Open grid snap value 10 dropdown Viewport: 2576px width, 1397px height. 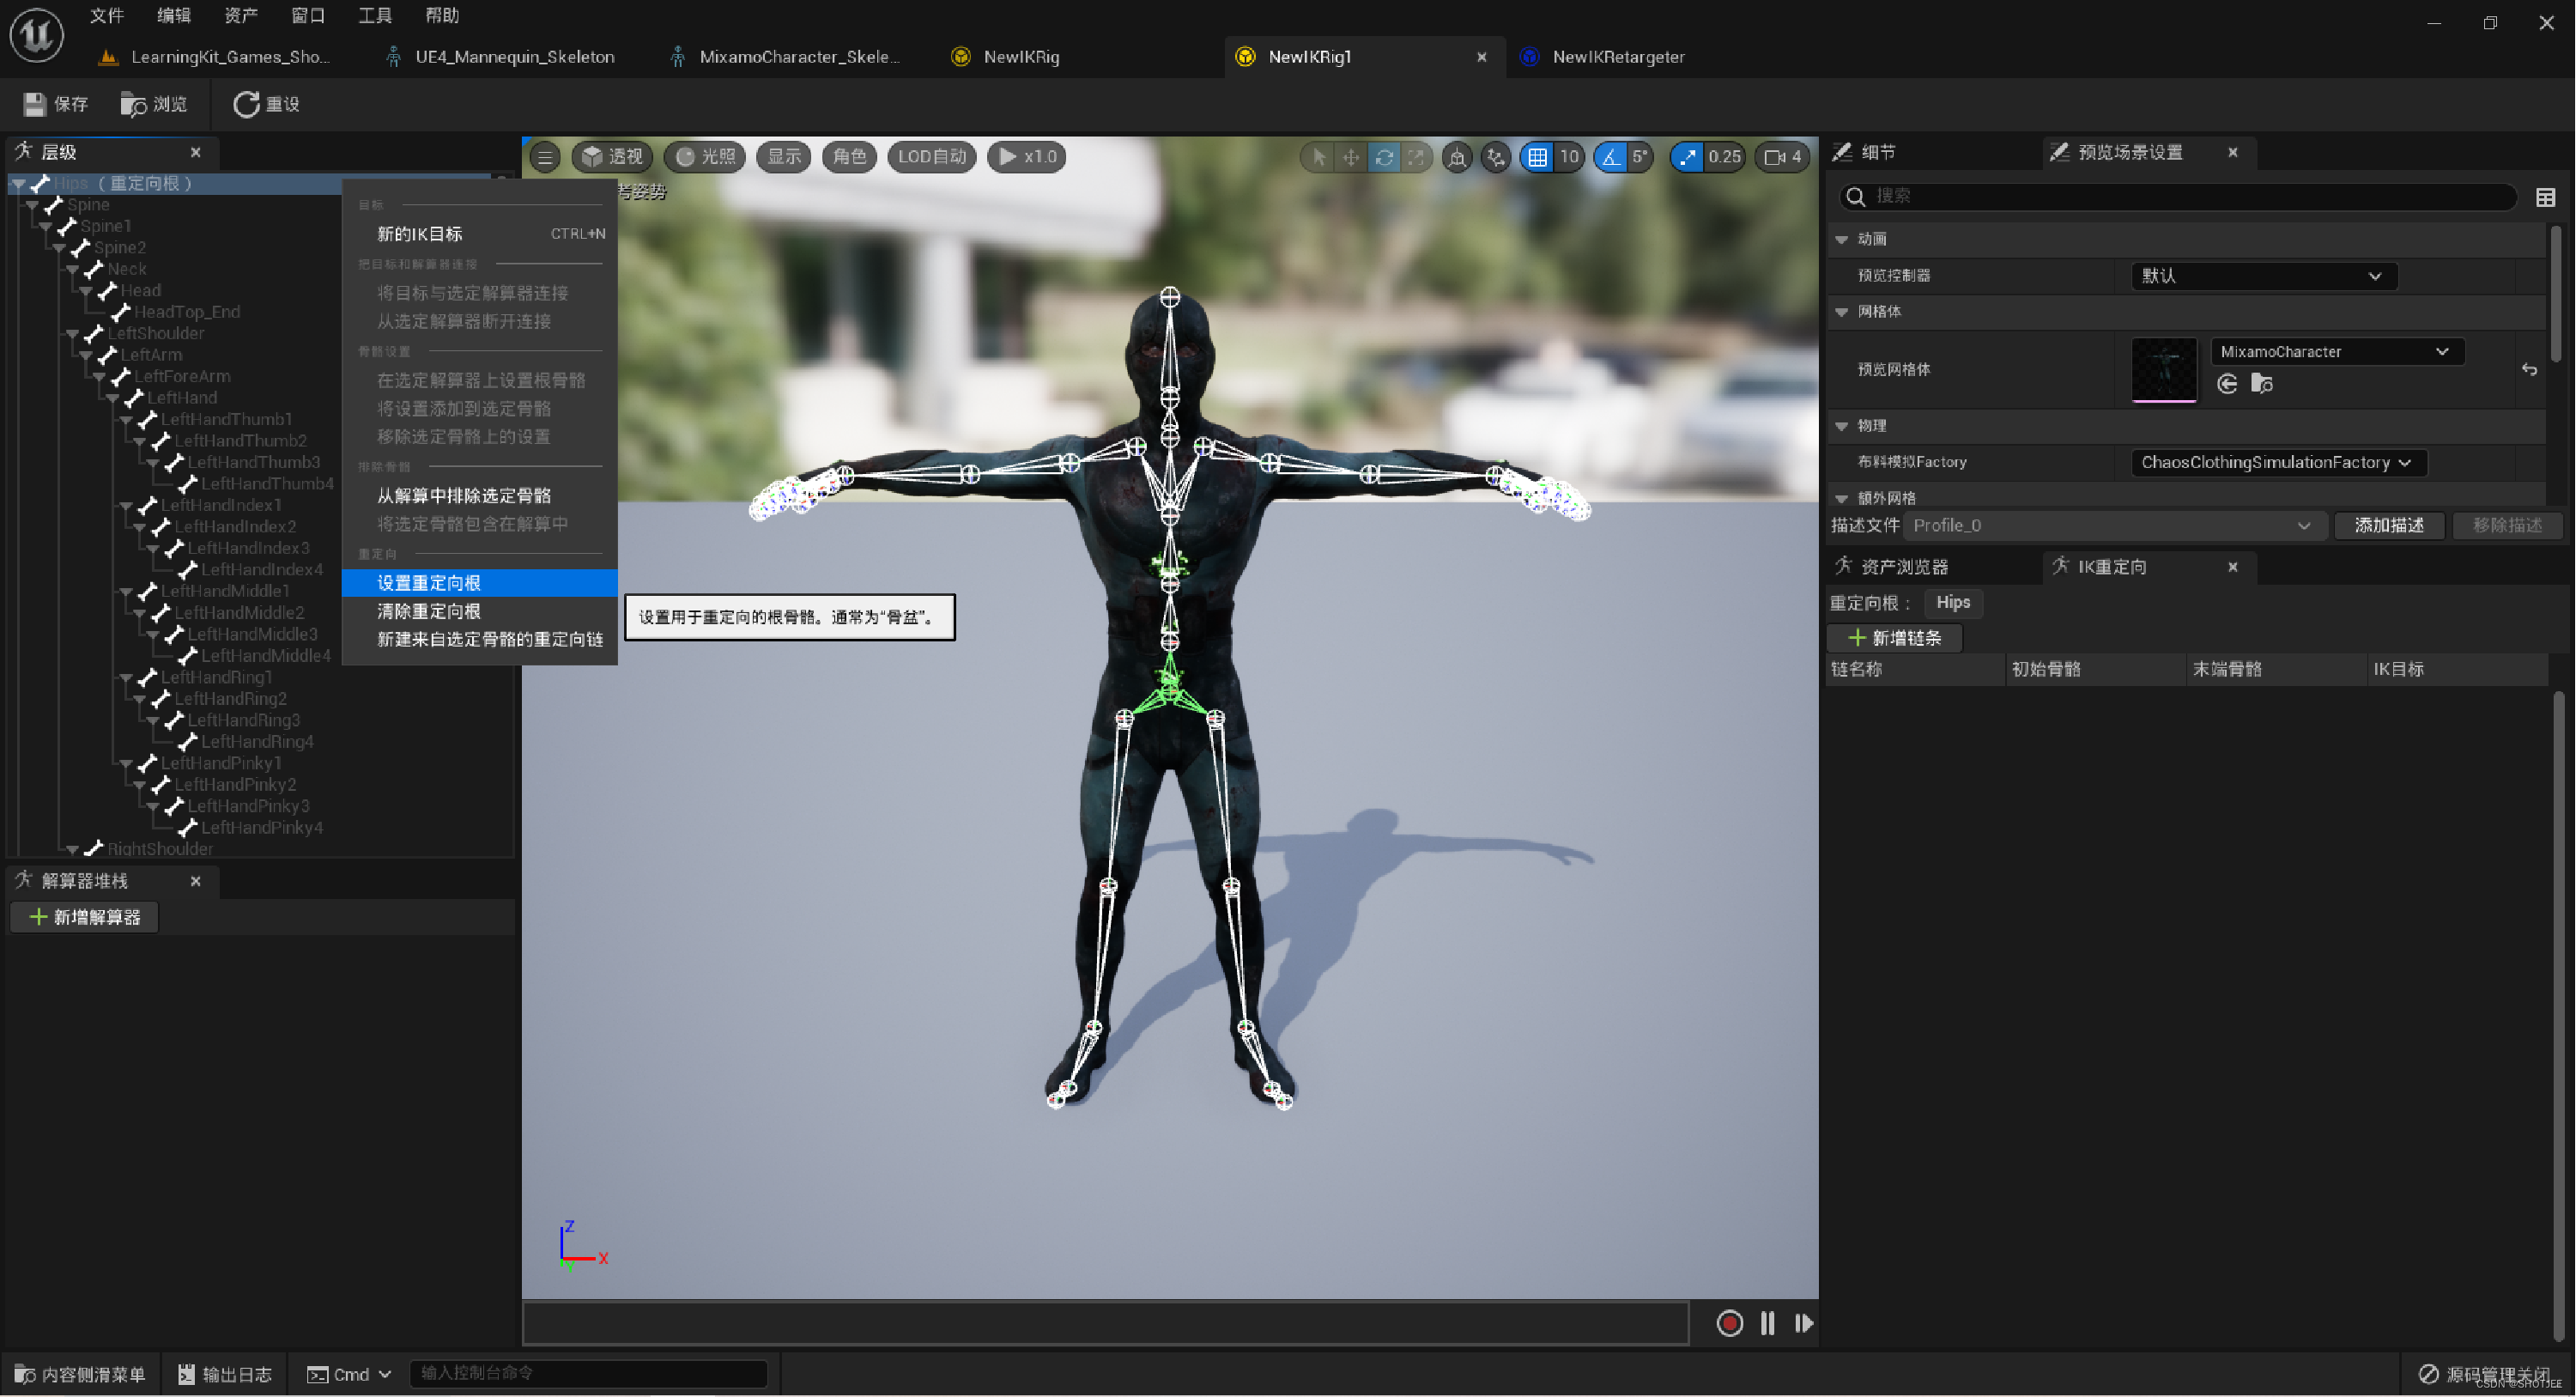(x=1569, y=157)
